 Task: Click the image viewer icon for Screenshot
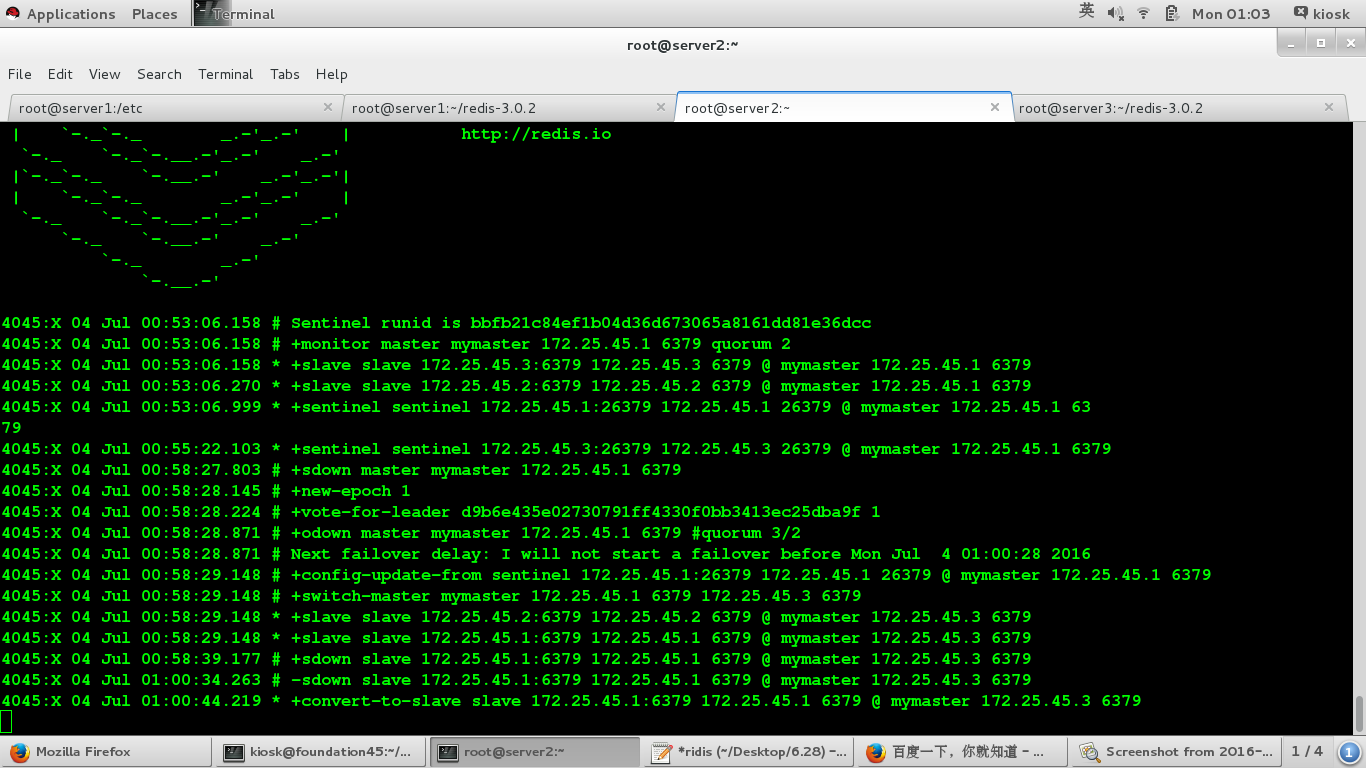pos(1088,752)
